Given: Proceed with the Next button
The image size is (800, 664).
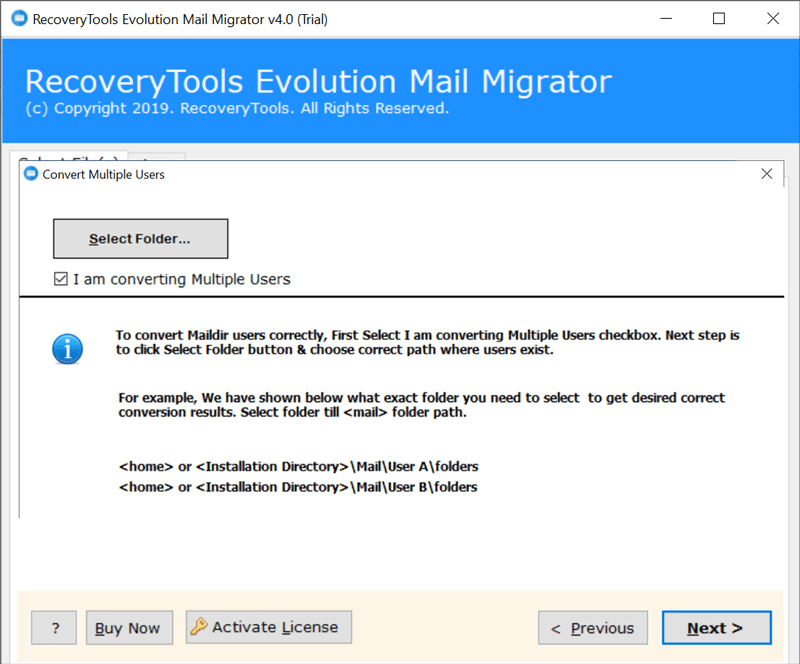Looking at the screenshot, I should [x=717, y=628].
